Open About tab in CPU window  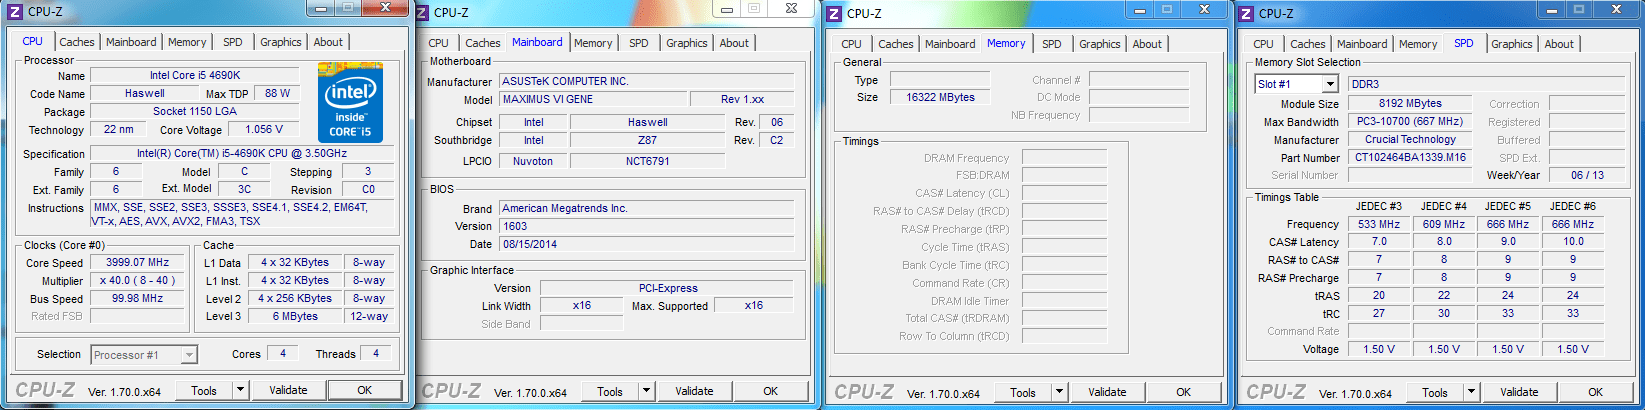[x=328, y=42]
